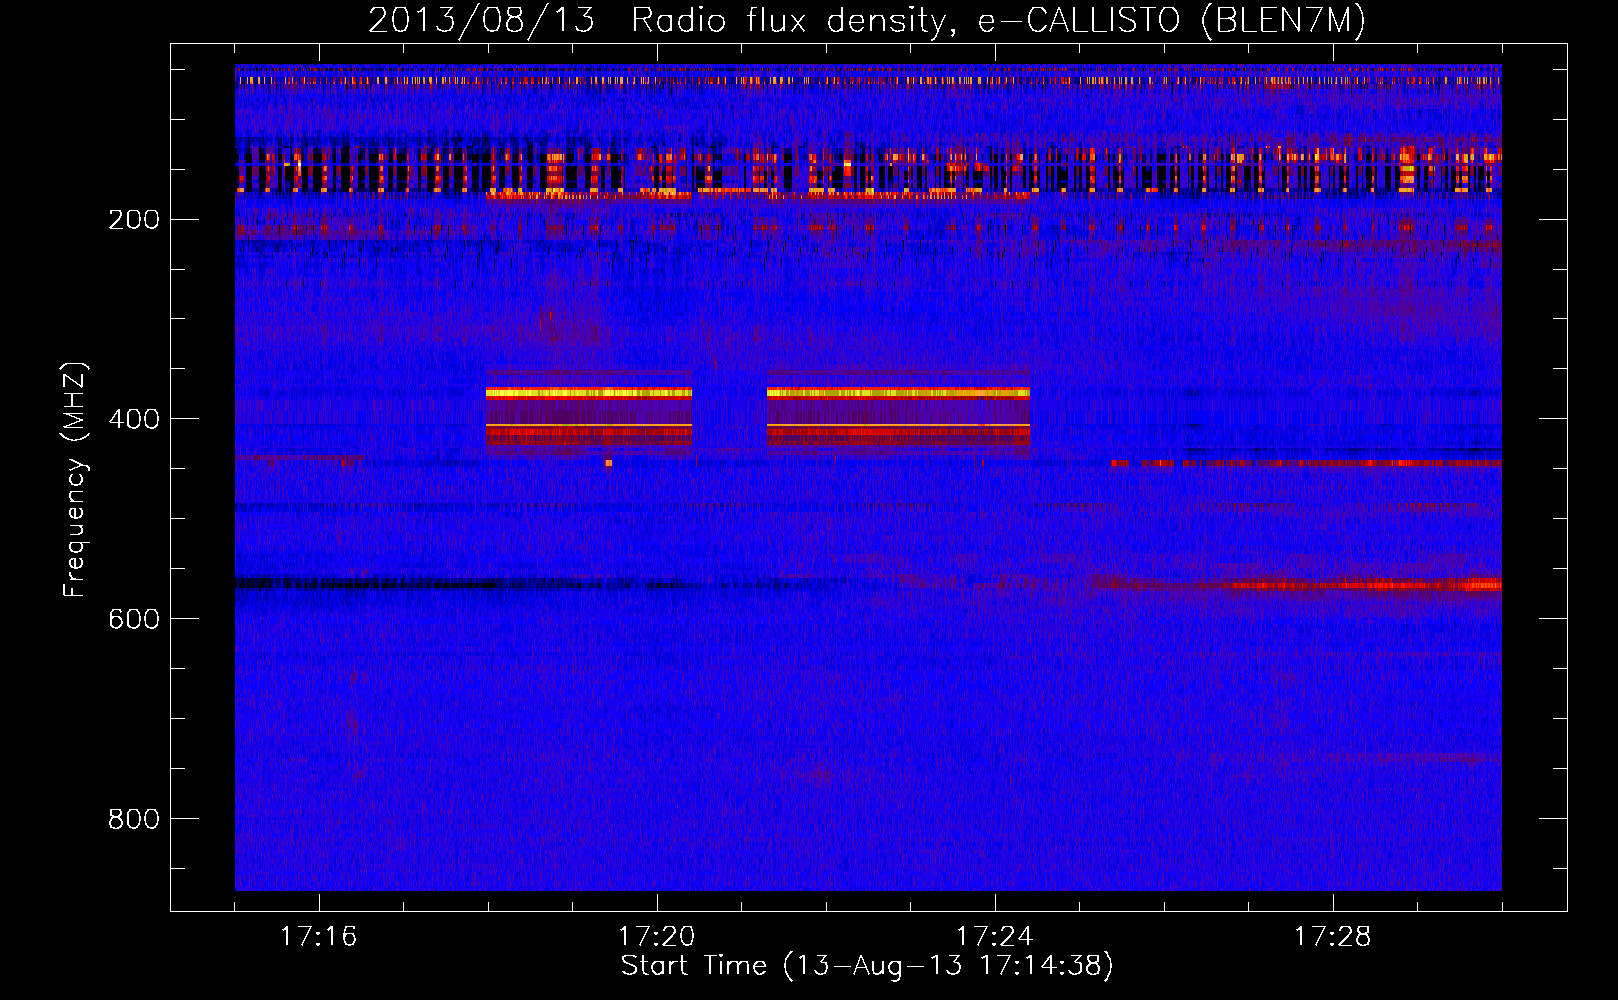
Task: Click the '17:20' time tick label
Action: [656, 937]
